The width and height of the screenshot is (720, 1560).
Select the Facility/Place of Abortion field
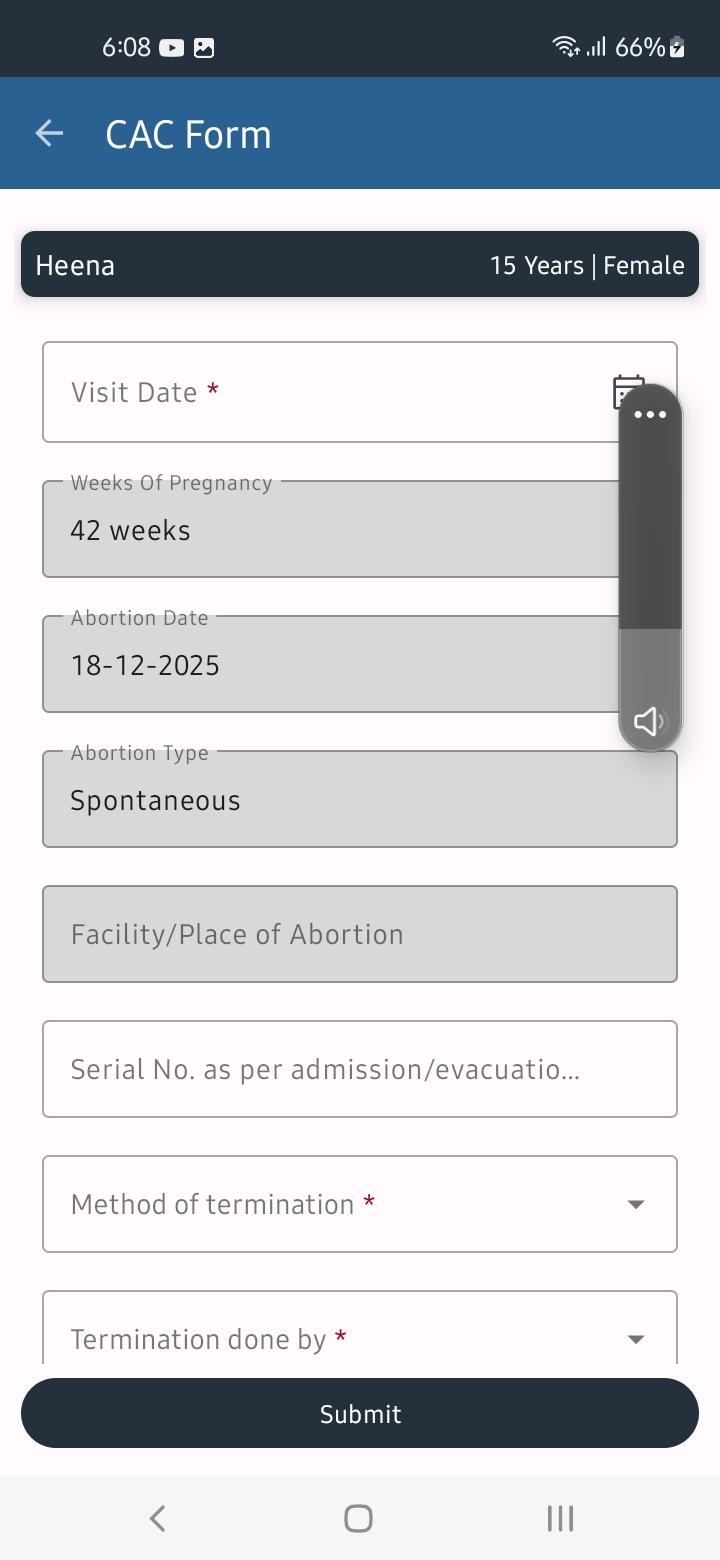360,934
